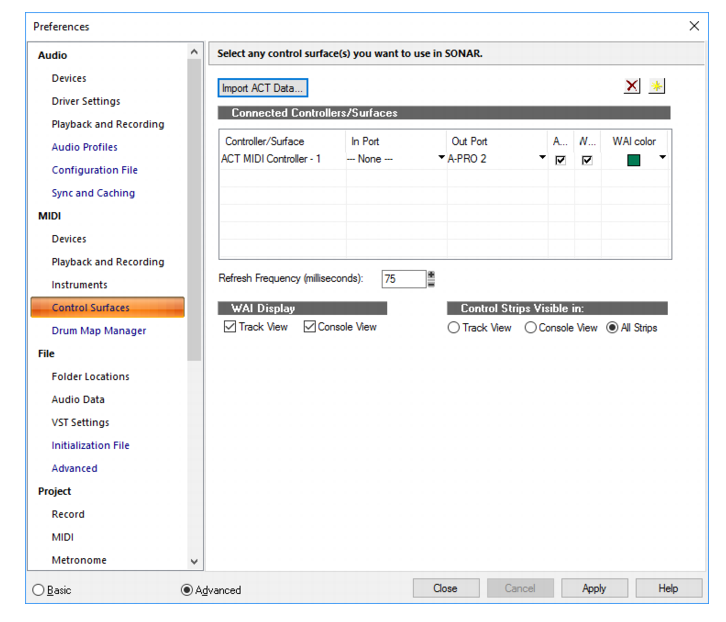The height and width of the screenshot is (622, 726).
Task: Select Audio Driver Settings in sidebar
Action: (x=86, y=101)
